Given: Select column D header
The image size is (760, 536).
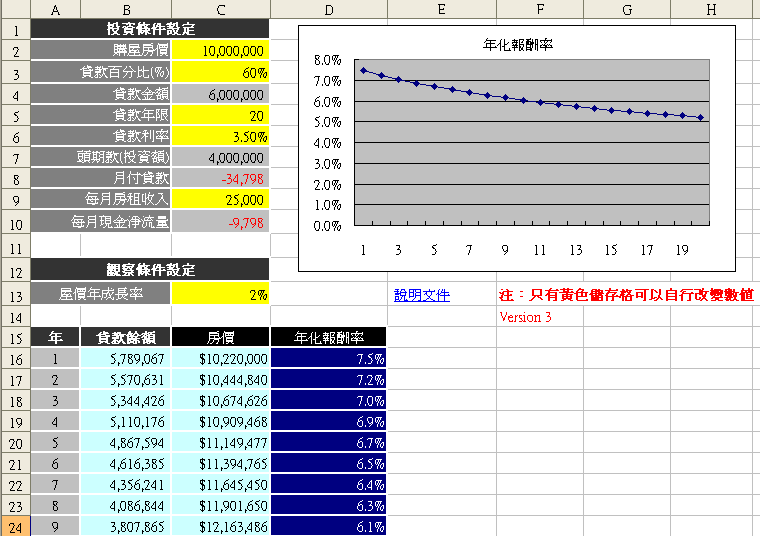Looking at the screenshot, I should tap(328, 9).
